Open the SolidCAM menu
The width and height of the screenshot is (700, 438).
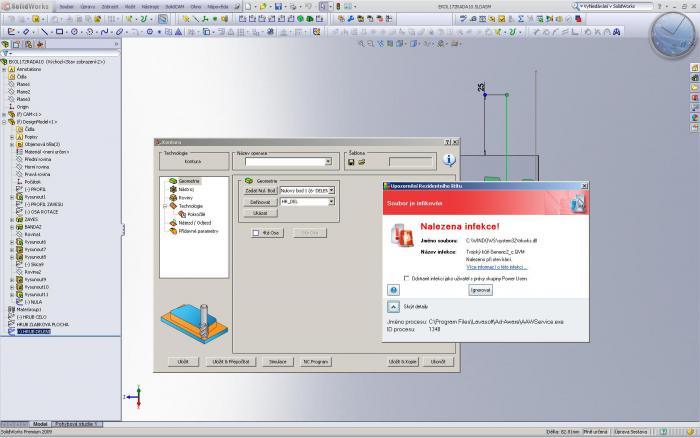[175, 6]
